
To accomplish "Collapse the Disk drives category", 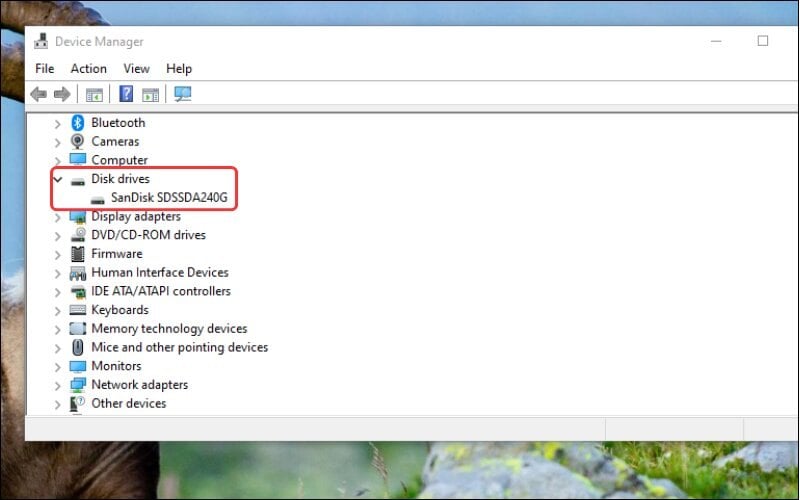I will point(58,179).
